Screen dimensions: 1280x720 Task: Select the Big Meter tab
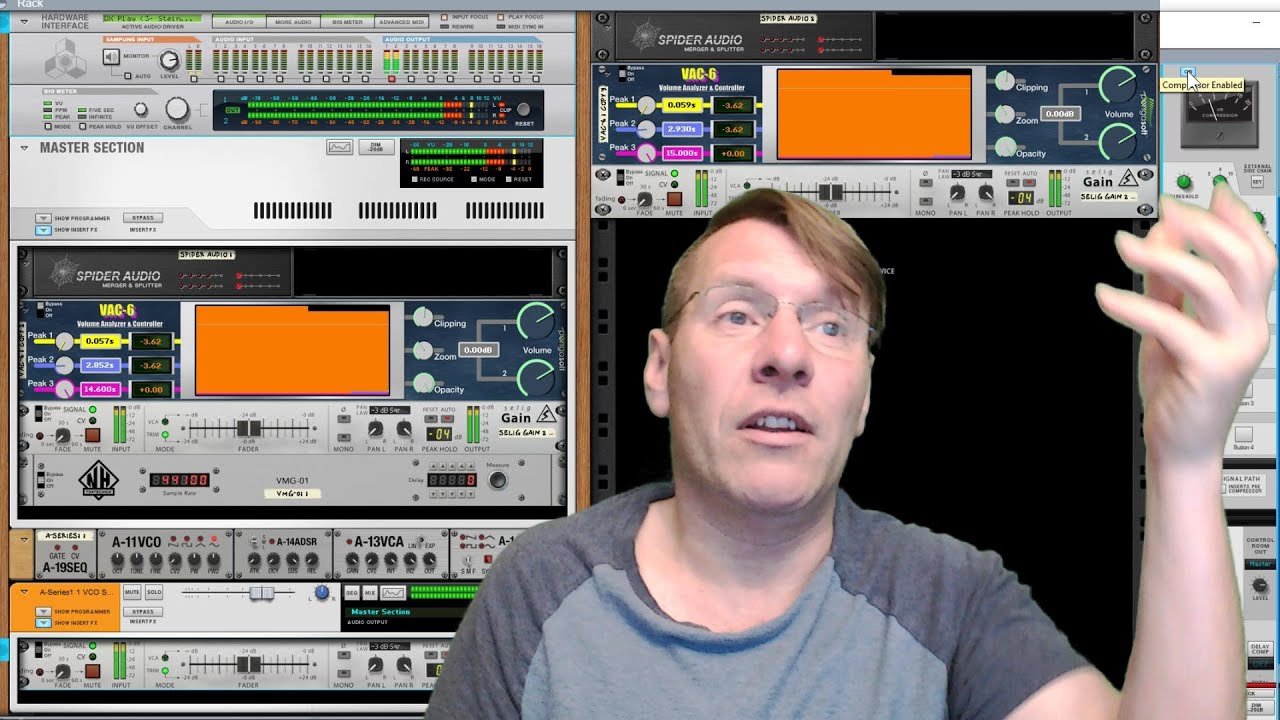tap(347, 21)
